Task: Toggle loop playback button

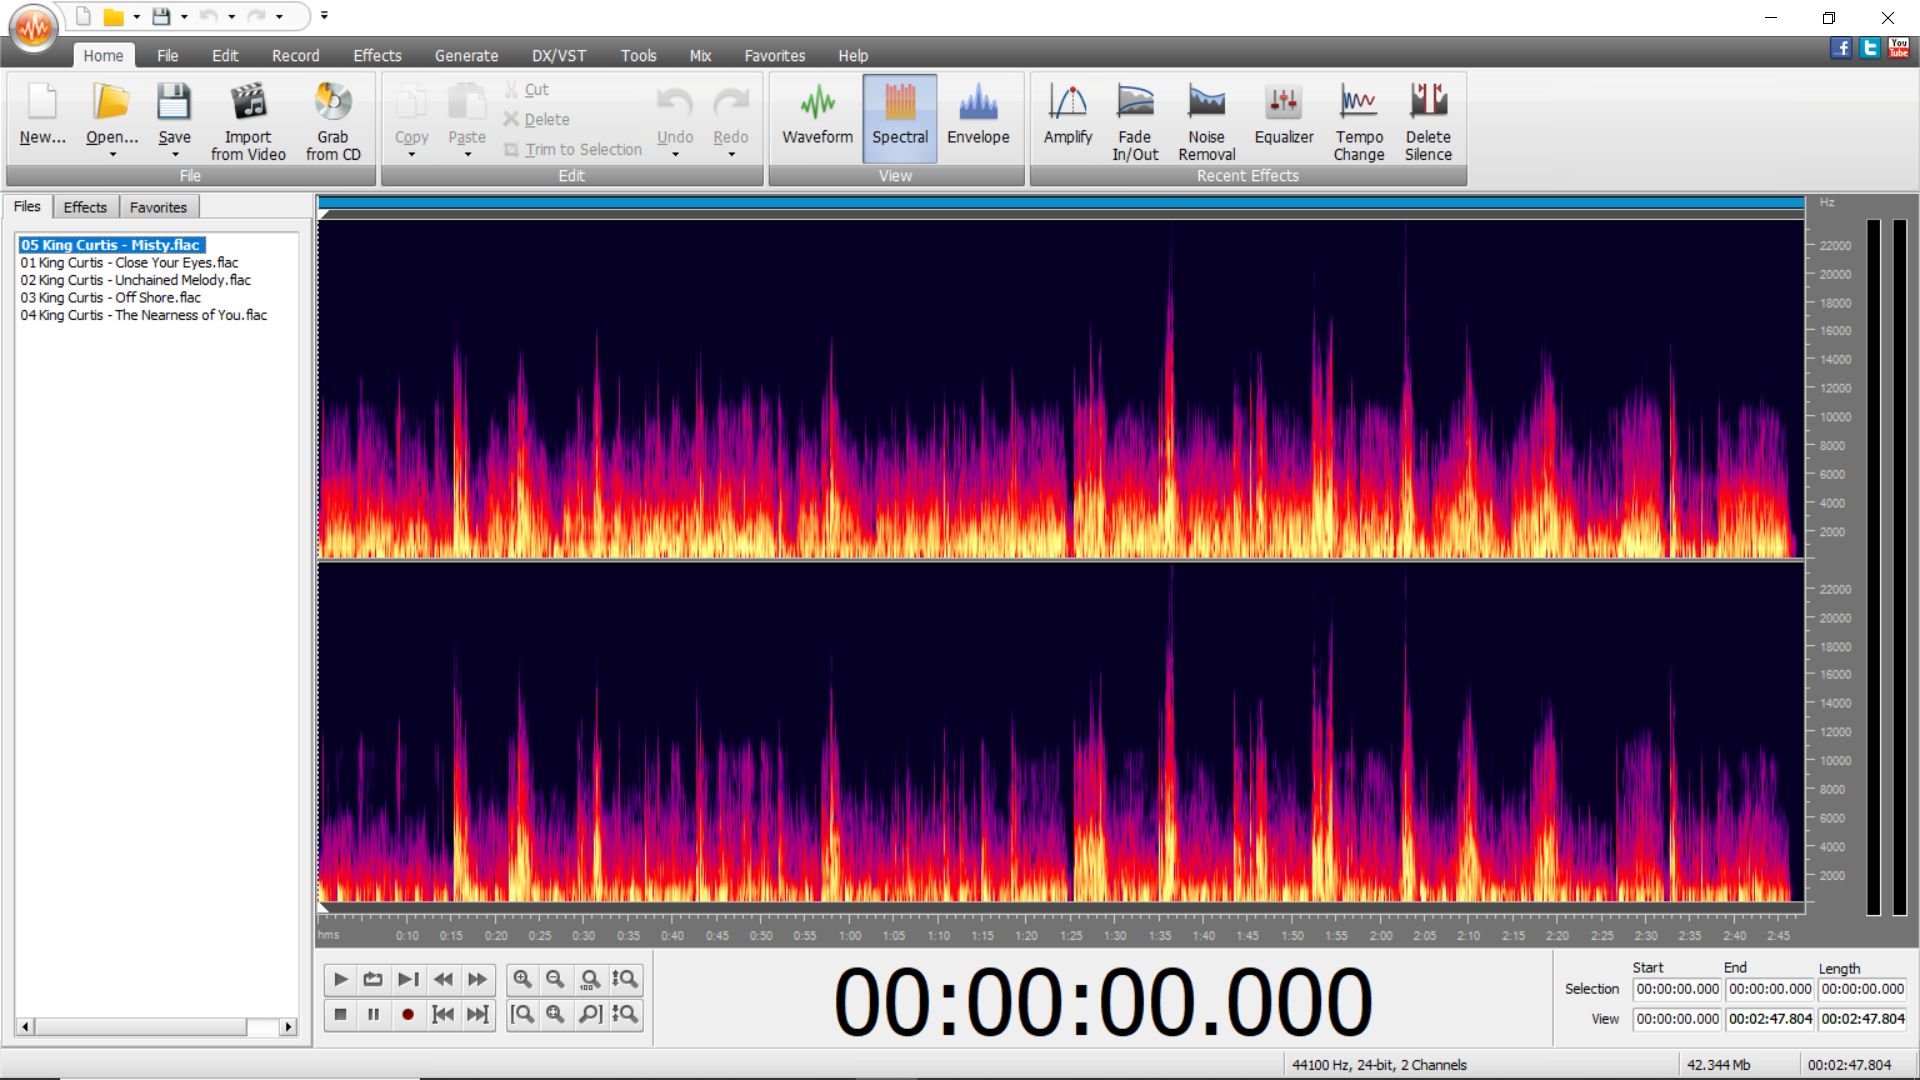Action: click(x=373, y=980)
